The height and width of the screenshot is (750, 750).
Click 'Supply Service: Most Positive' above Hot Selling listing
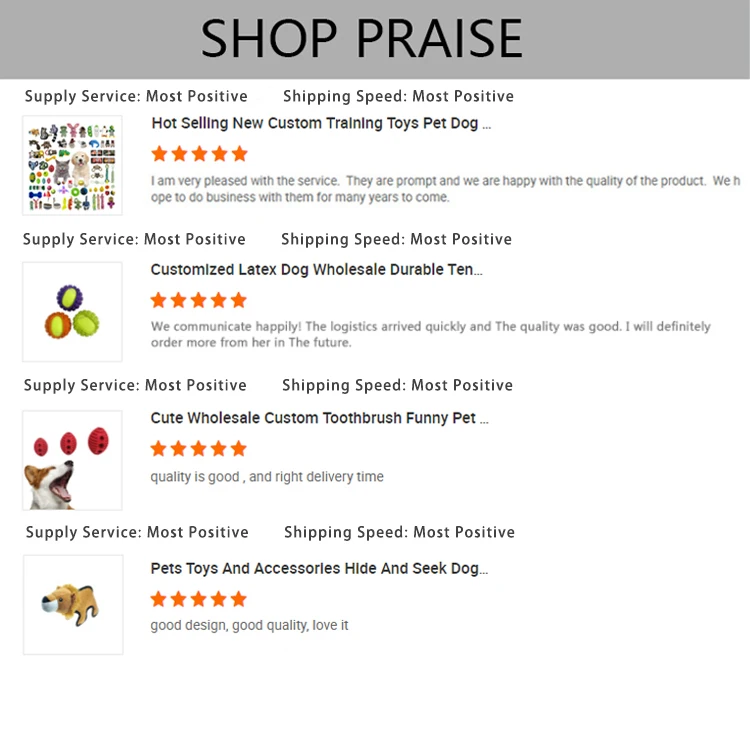click(x=136, y=97)
